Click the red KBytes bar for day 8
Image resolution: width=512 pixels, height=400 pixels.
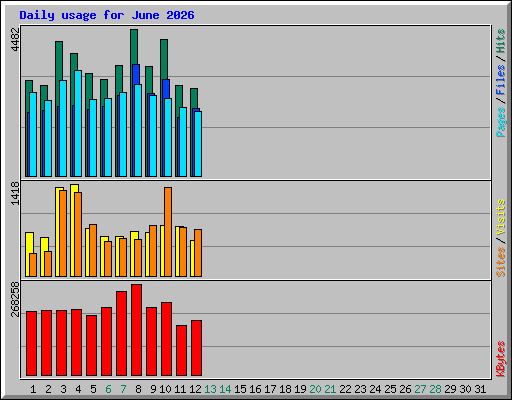[x=136, y=330]
